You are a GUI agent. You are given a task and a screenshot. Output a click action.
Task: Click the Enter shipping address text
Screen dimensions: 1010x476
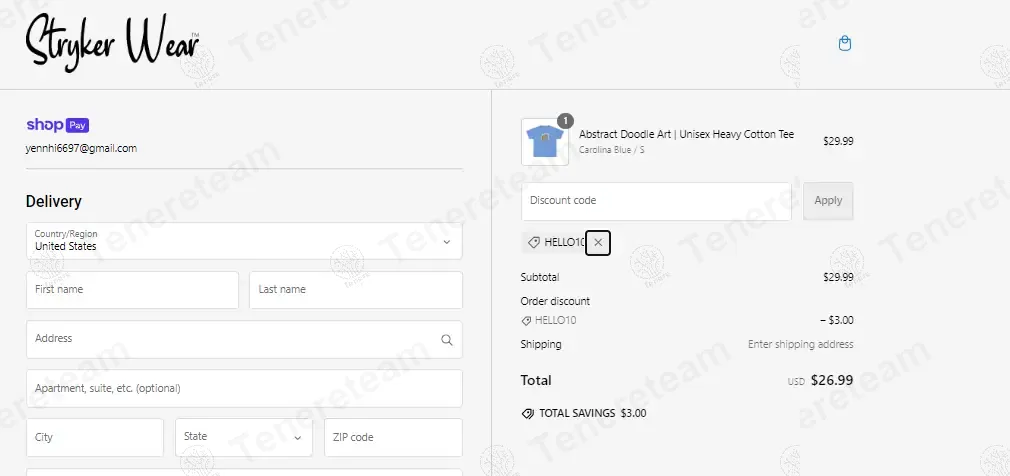800,345
